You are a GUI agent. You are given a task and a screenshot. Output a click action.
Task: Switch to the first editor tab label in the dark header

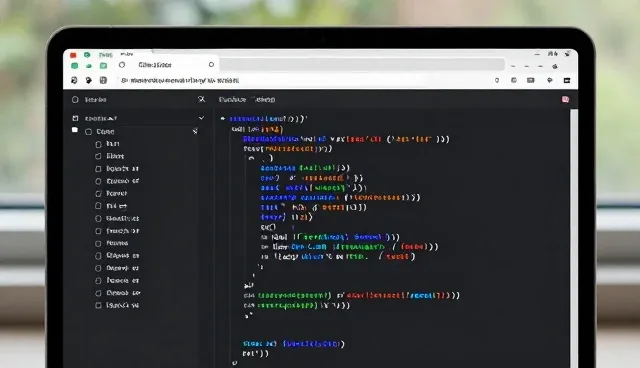232,100
